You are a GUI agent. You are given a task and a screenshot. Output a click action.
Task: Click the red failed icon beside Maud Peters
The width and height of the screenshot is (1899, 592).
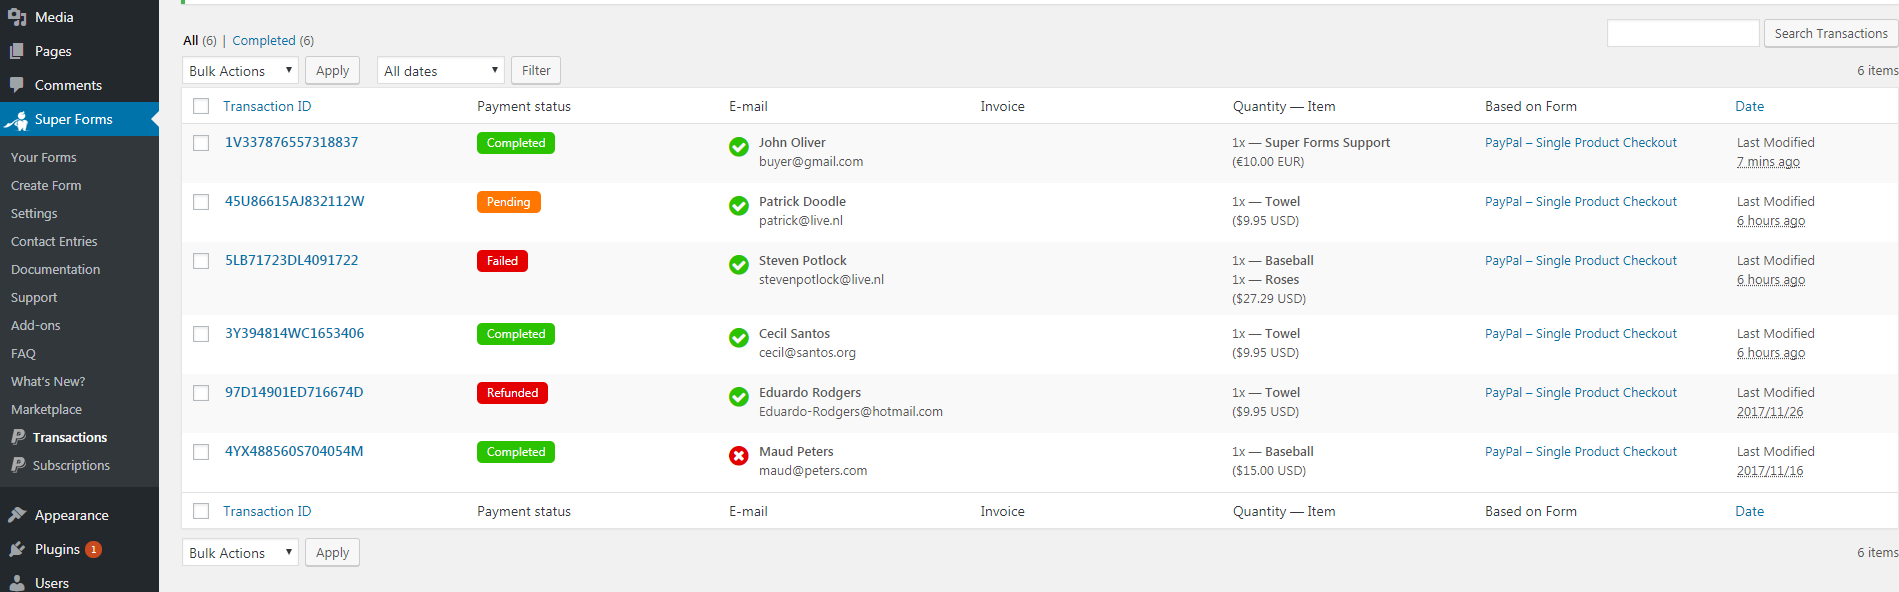point(738,456)
